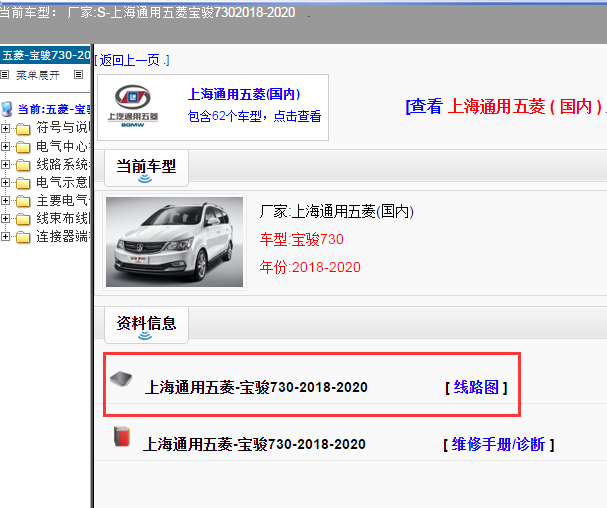
Task: Click the list icon right of 菜单展开
Action: tap(79, 74)
